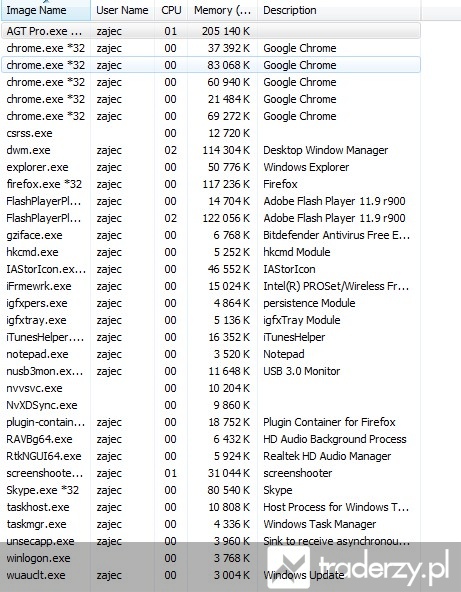The height and width of the screenshot is (592, 461).
Task: Select the RtkNGUI64.exe Realtek Audio Manager row
Action: (x=211, y=456)
